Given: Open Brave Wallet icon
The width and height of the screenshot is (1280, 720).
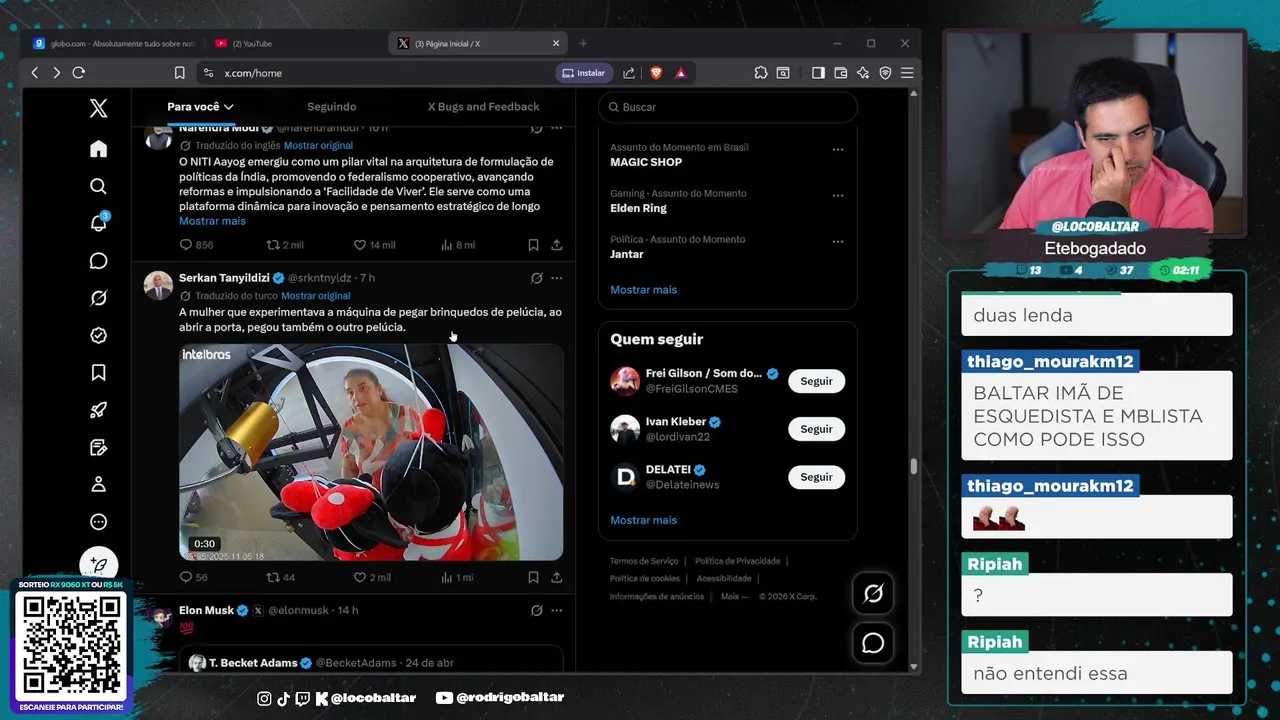Looking at the screenshot, I should [840, 73].
